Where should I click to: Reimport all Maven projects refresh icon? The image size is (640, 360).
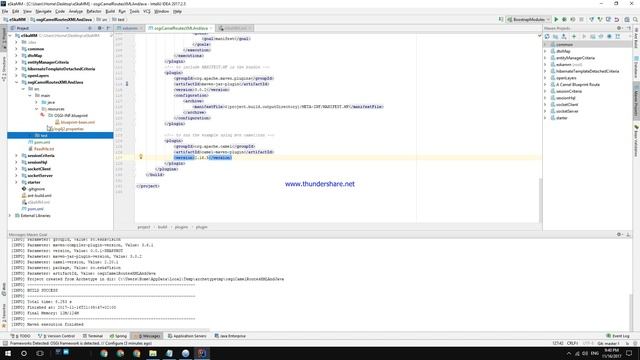[x=547, y=37]
